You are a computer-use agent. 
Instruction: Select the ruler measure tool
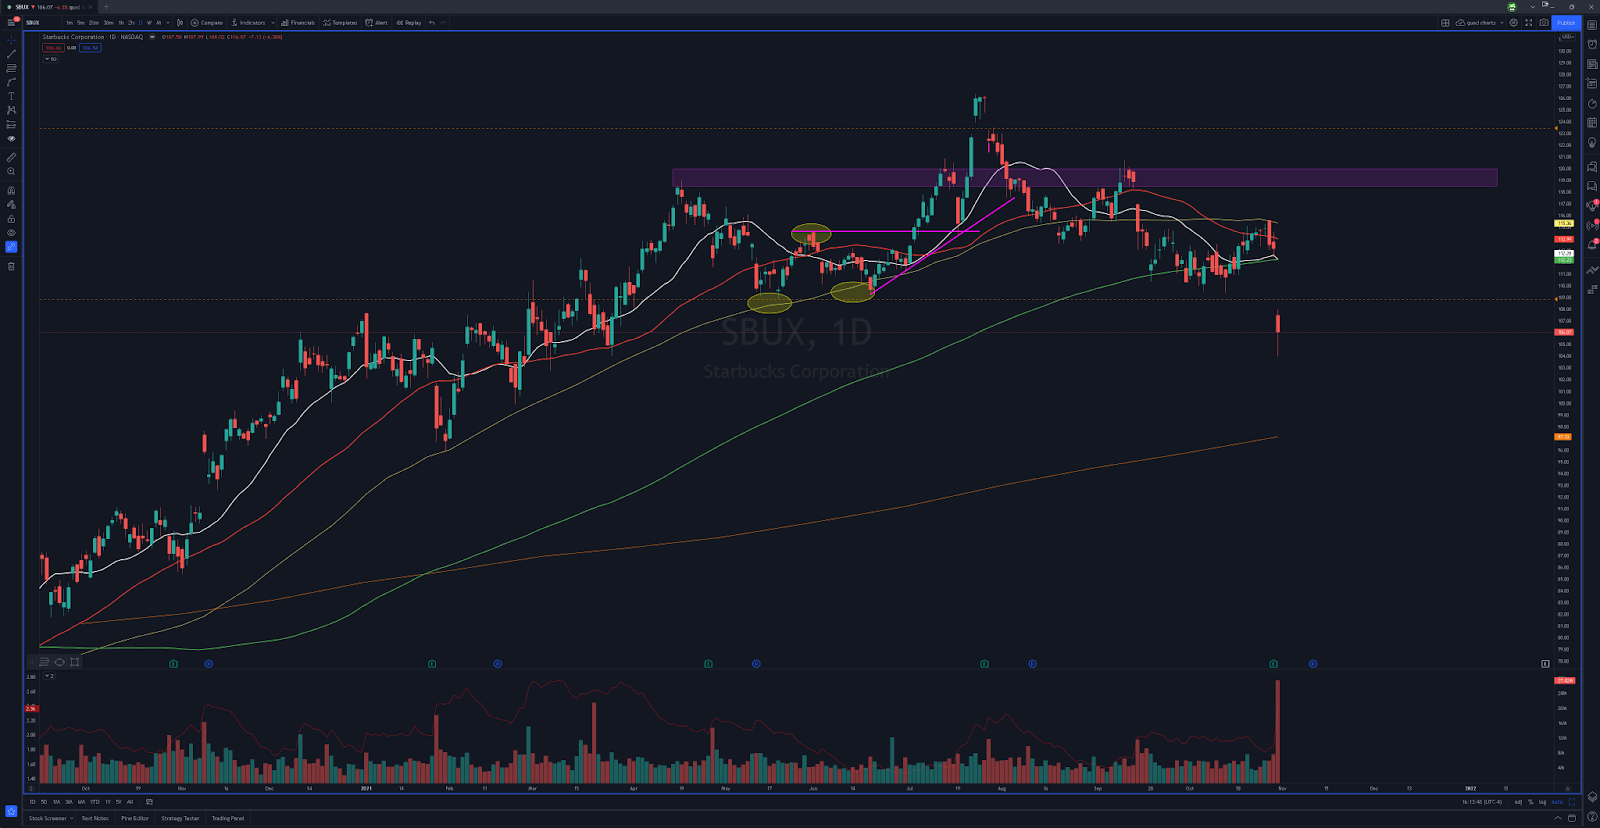point(11,157)
